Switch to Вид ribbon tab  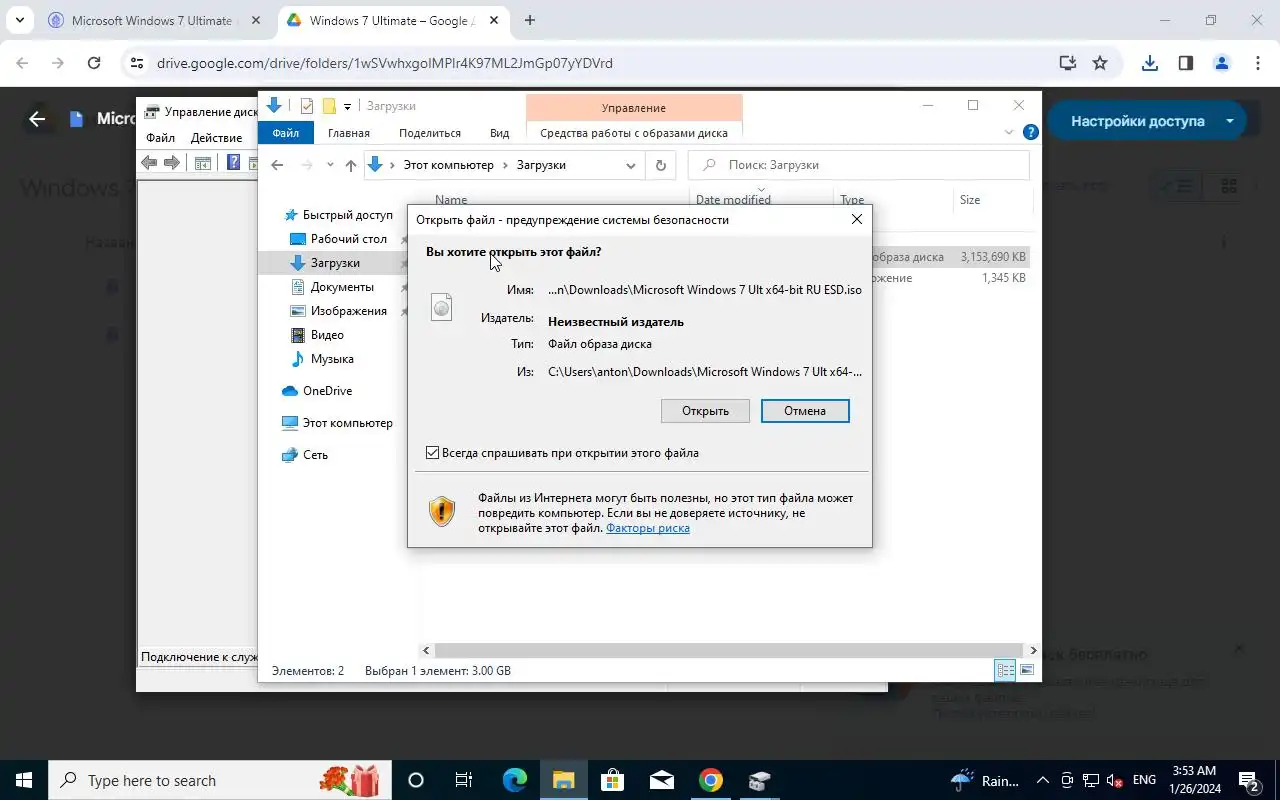coord(499,133)
